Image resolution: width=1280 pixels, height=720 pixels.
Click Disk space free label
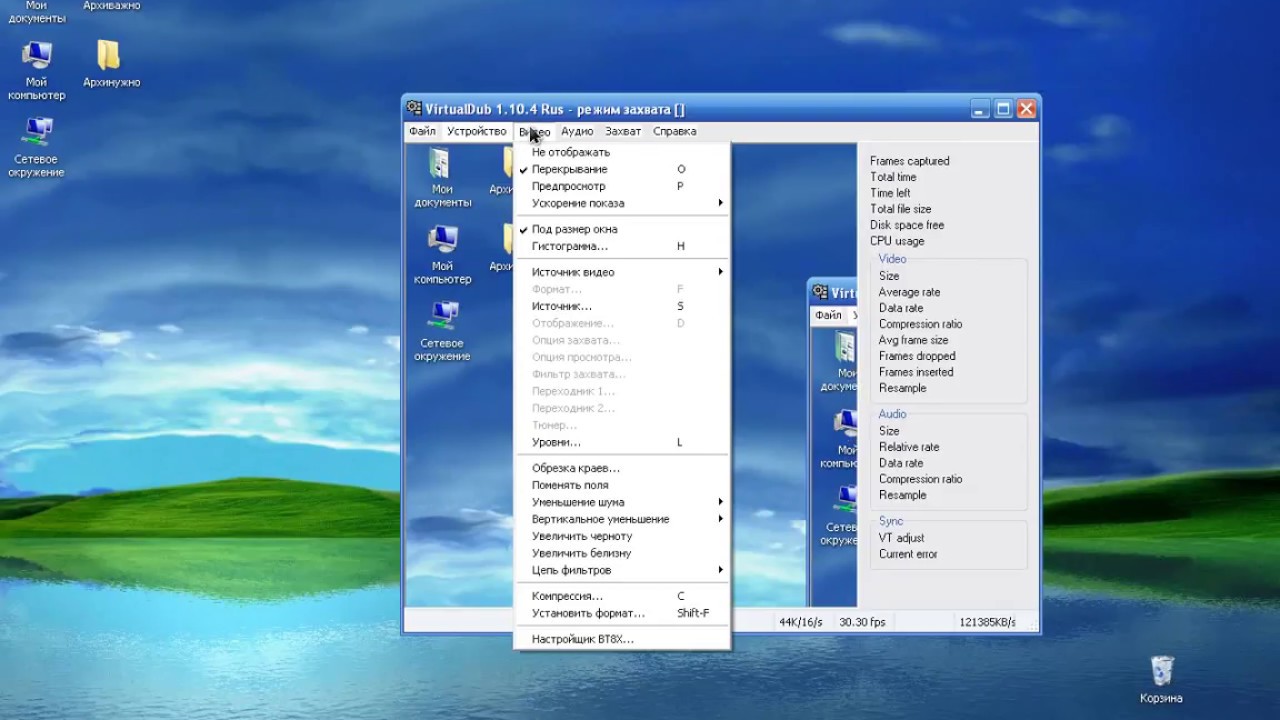click(907, 225)
